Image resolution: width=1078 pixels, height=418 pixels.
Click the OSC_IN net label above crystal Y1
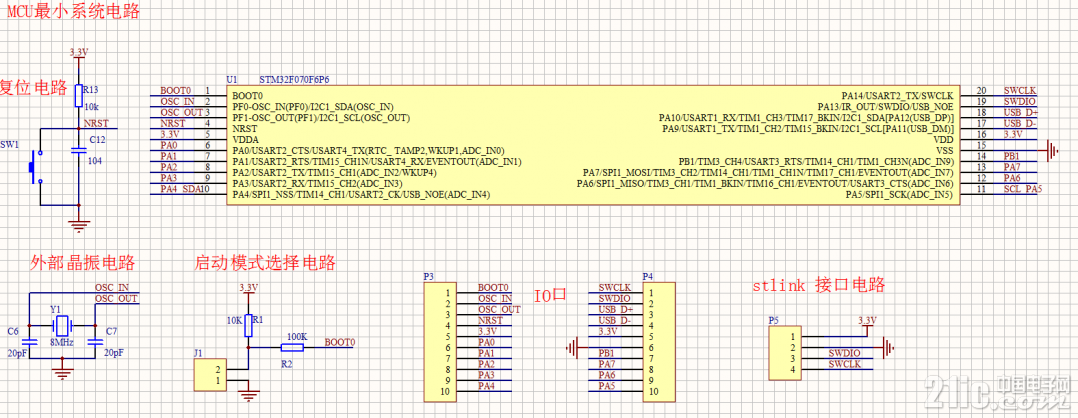click(112, 288)
